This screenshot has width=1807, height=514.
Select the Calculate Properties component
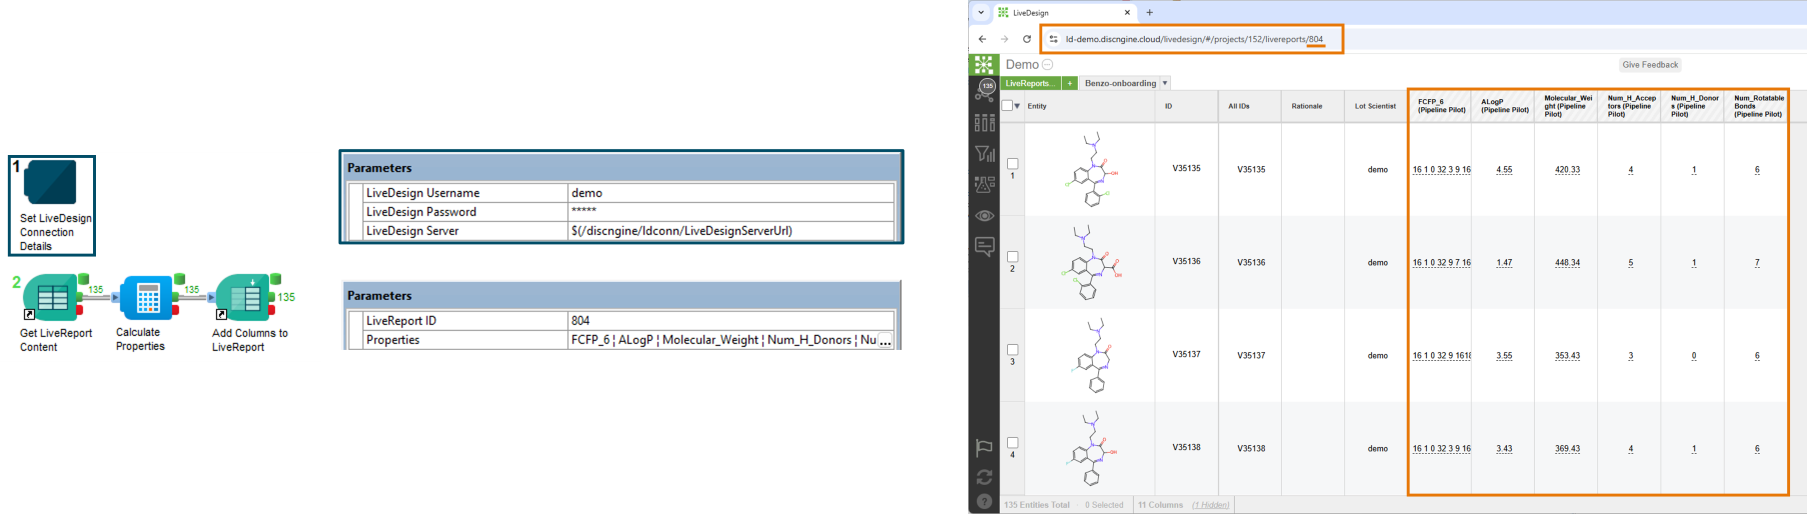tap(147, 298)
